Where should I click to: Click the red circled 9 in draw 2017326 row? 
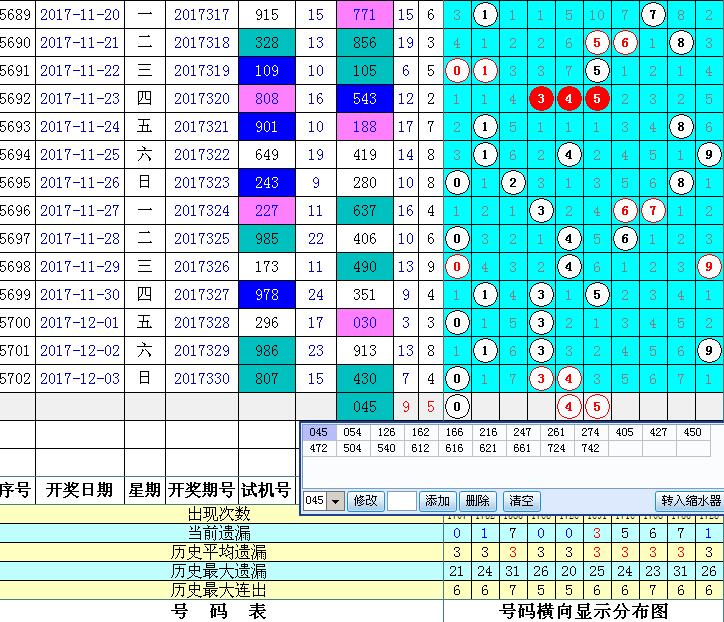point(708,267)
